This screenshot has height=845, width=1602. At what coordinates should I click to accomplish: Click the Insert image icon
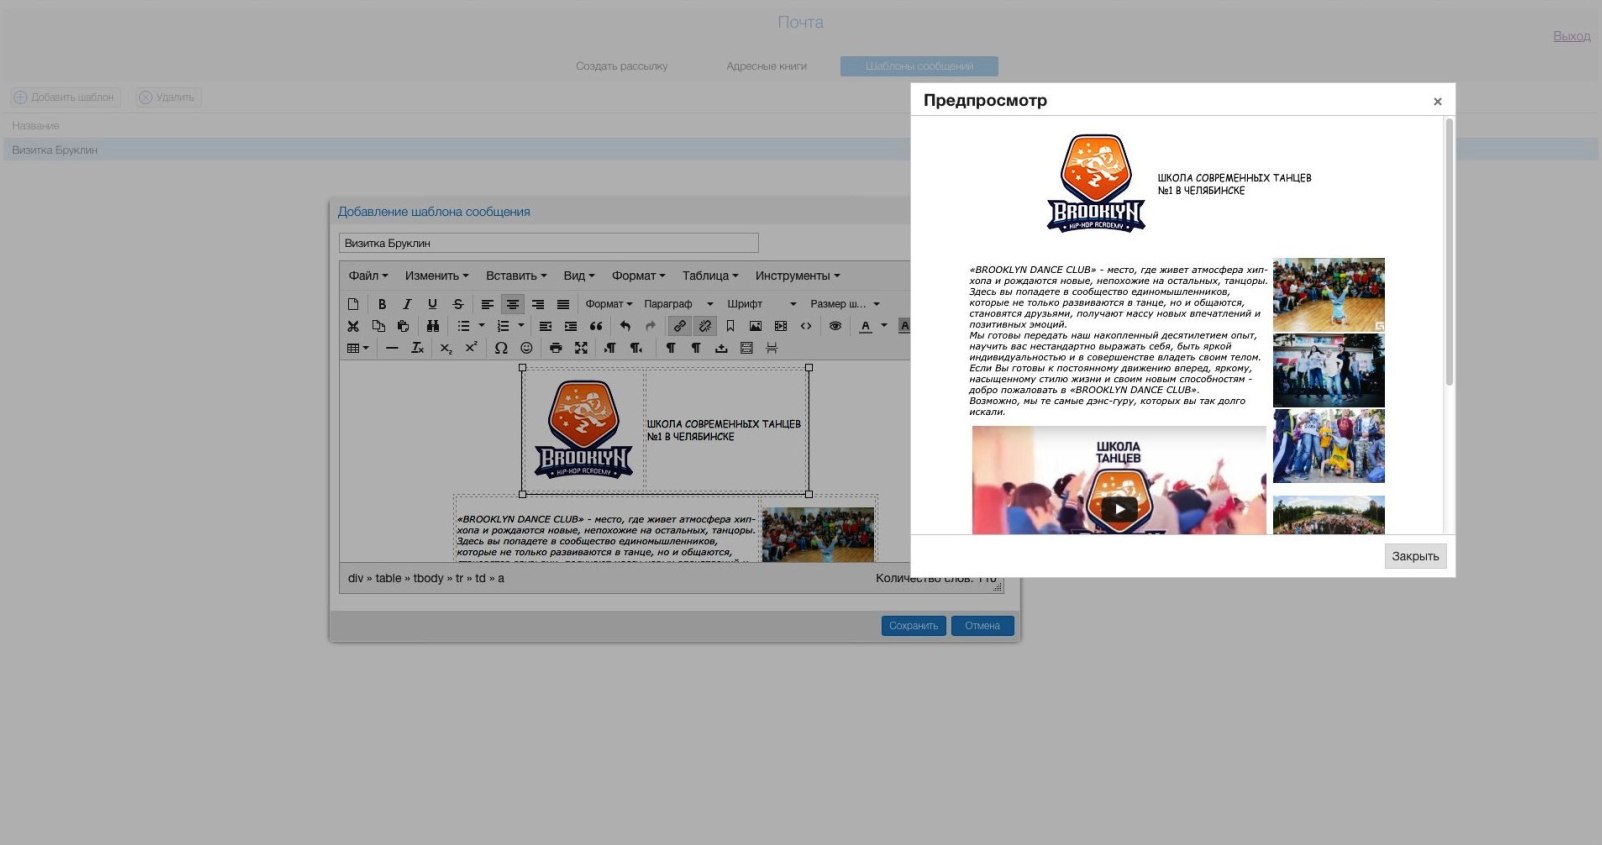coord(755,326)
